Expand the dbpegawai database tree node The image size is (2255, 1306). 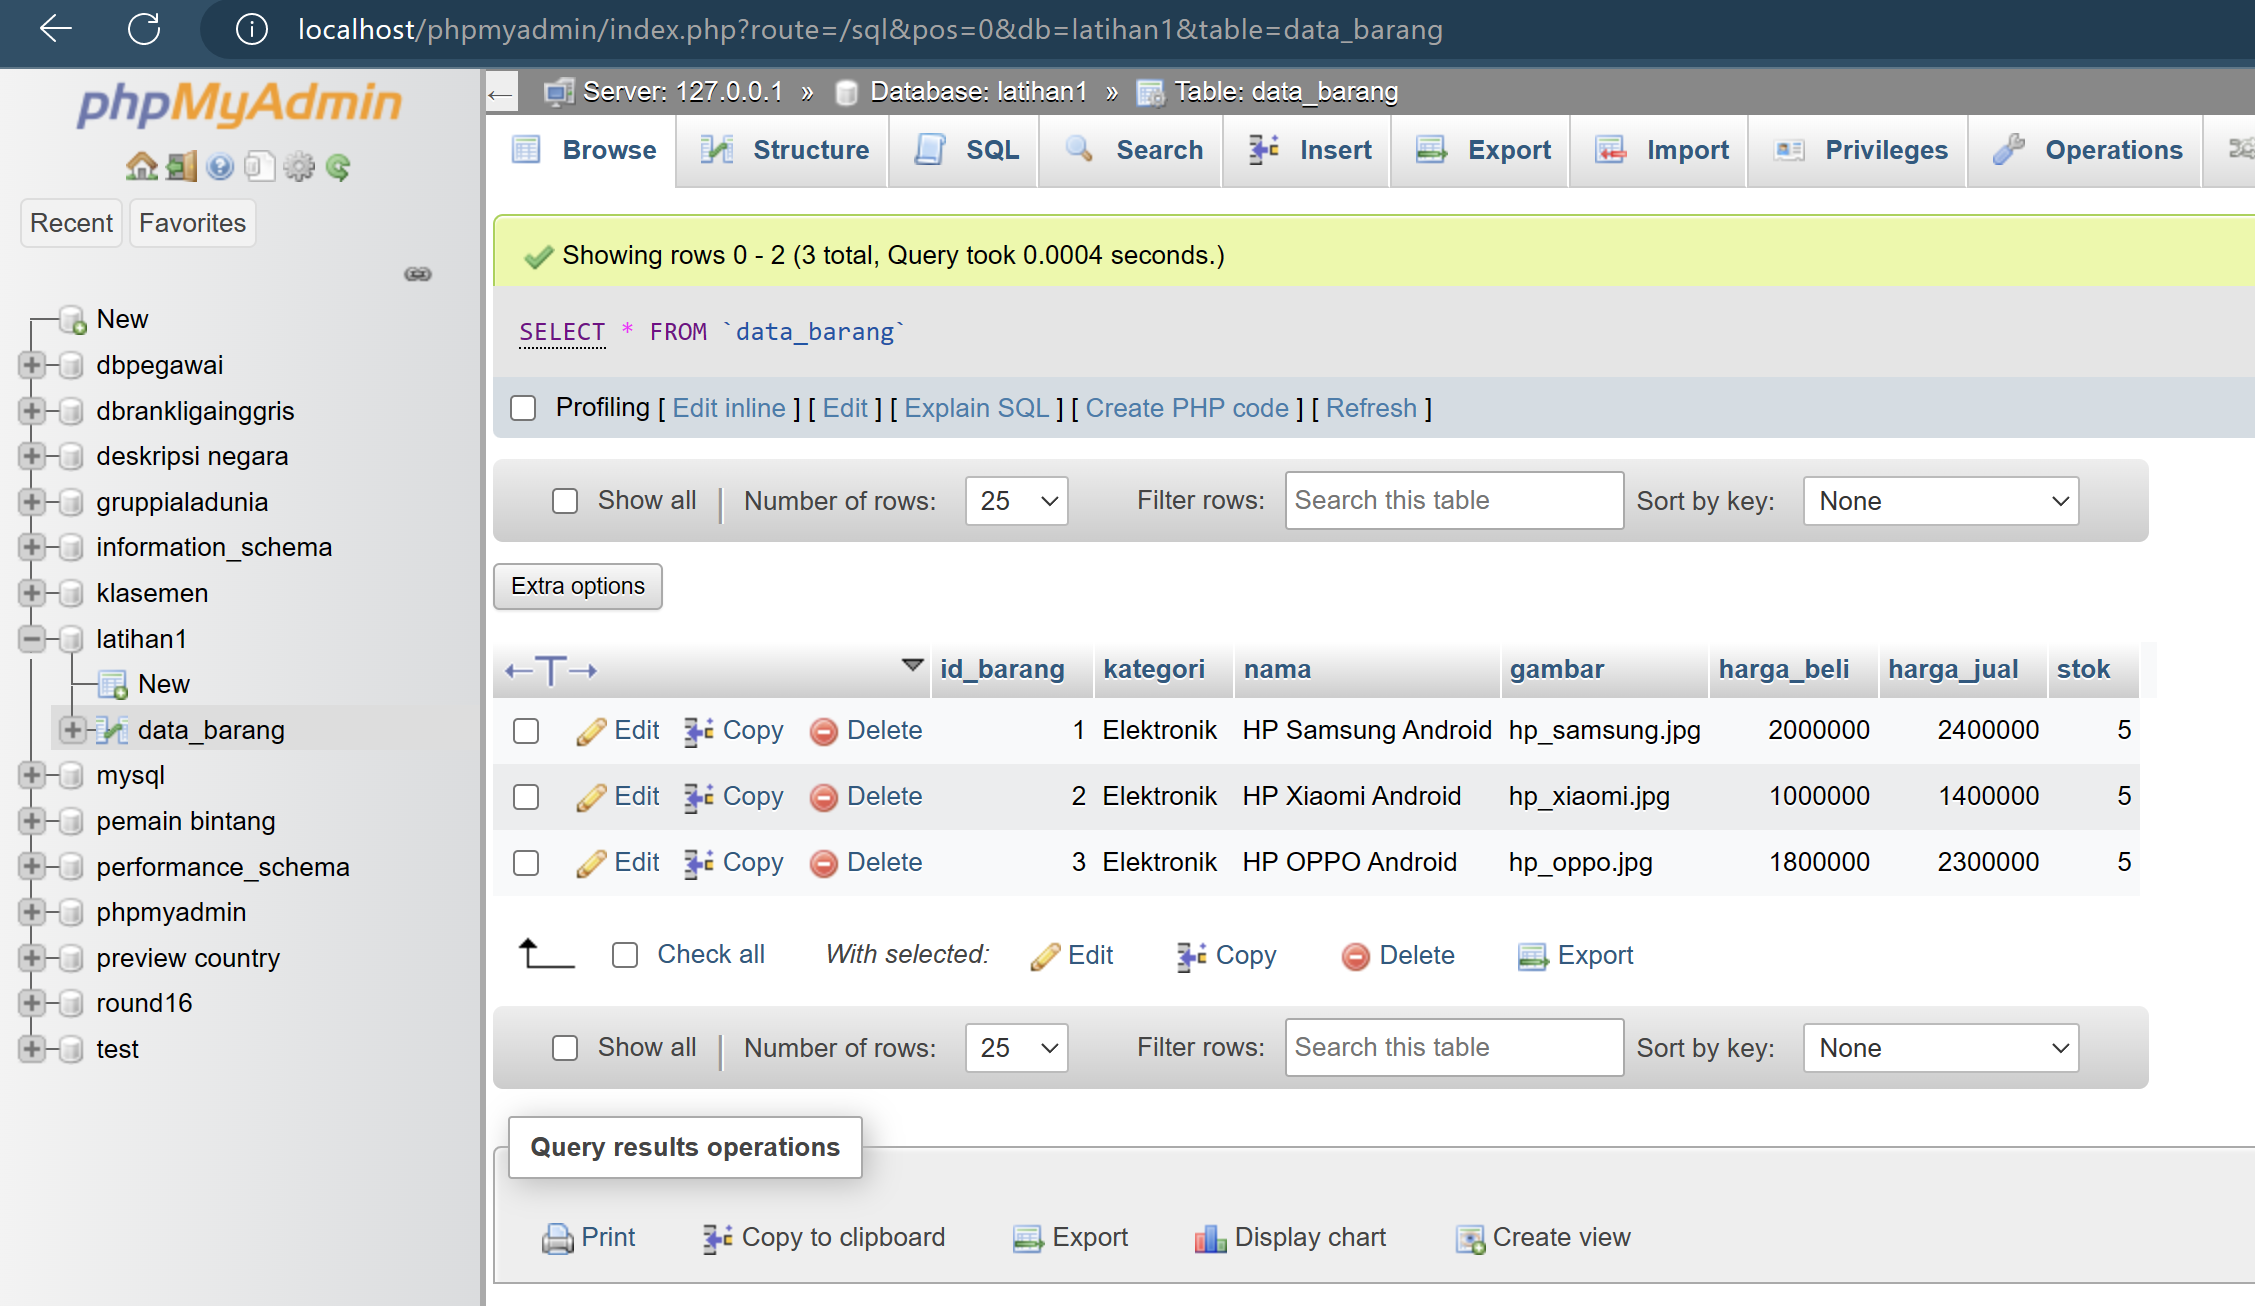(32, 365)
